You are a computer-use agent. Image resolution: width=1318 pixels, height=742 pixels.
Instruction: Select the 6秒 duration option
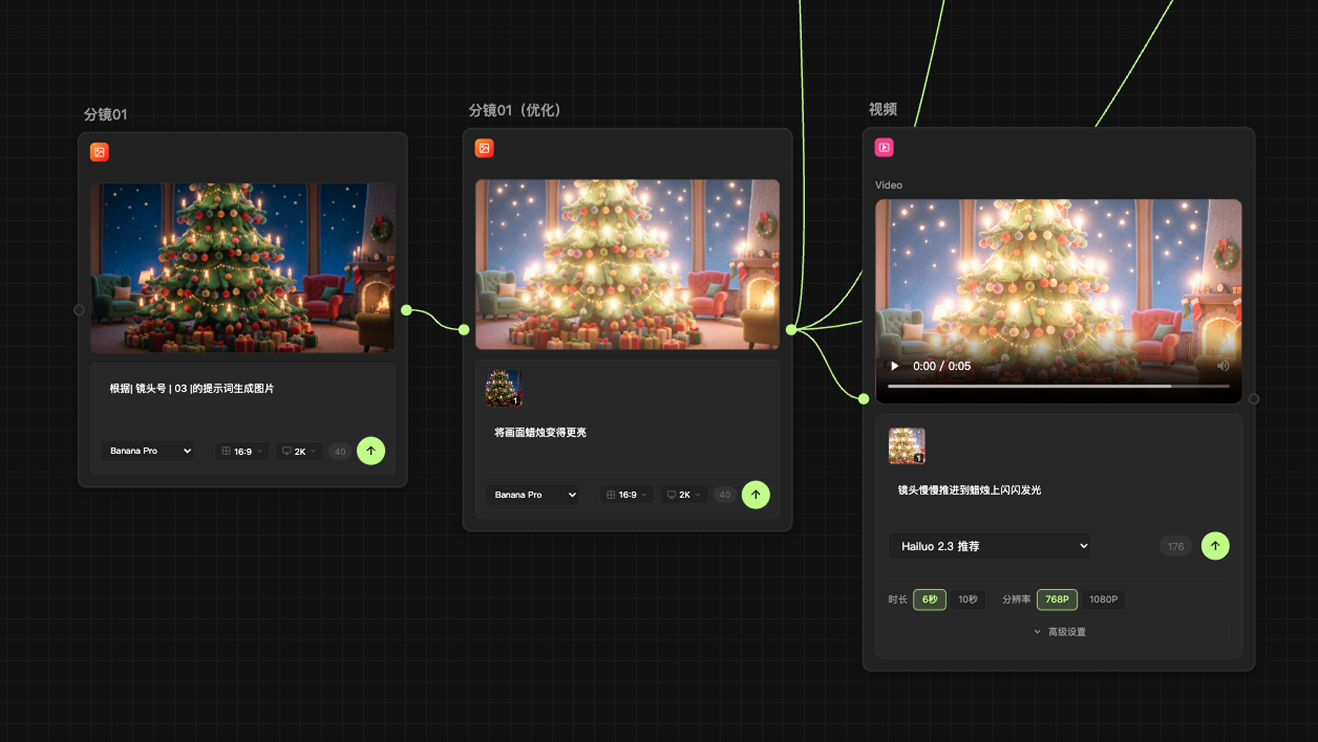[x=929, y=599]
